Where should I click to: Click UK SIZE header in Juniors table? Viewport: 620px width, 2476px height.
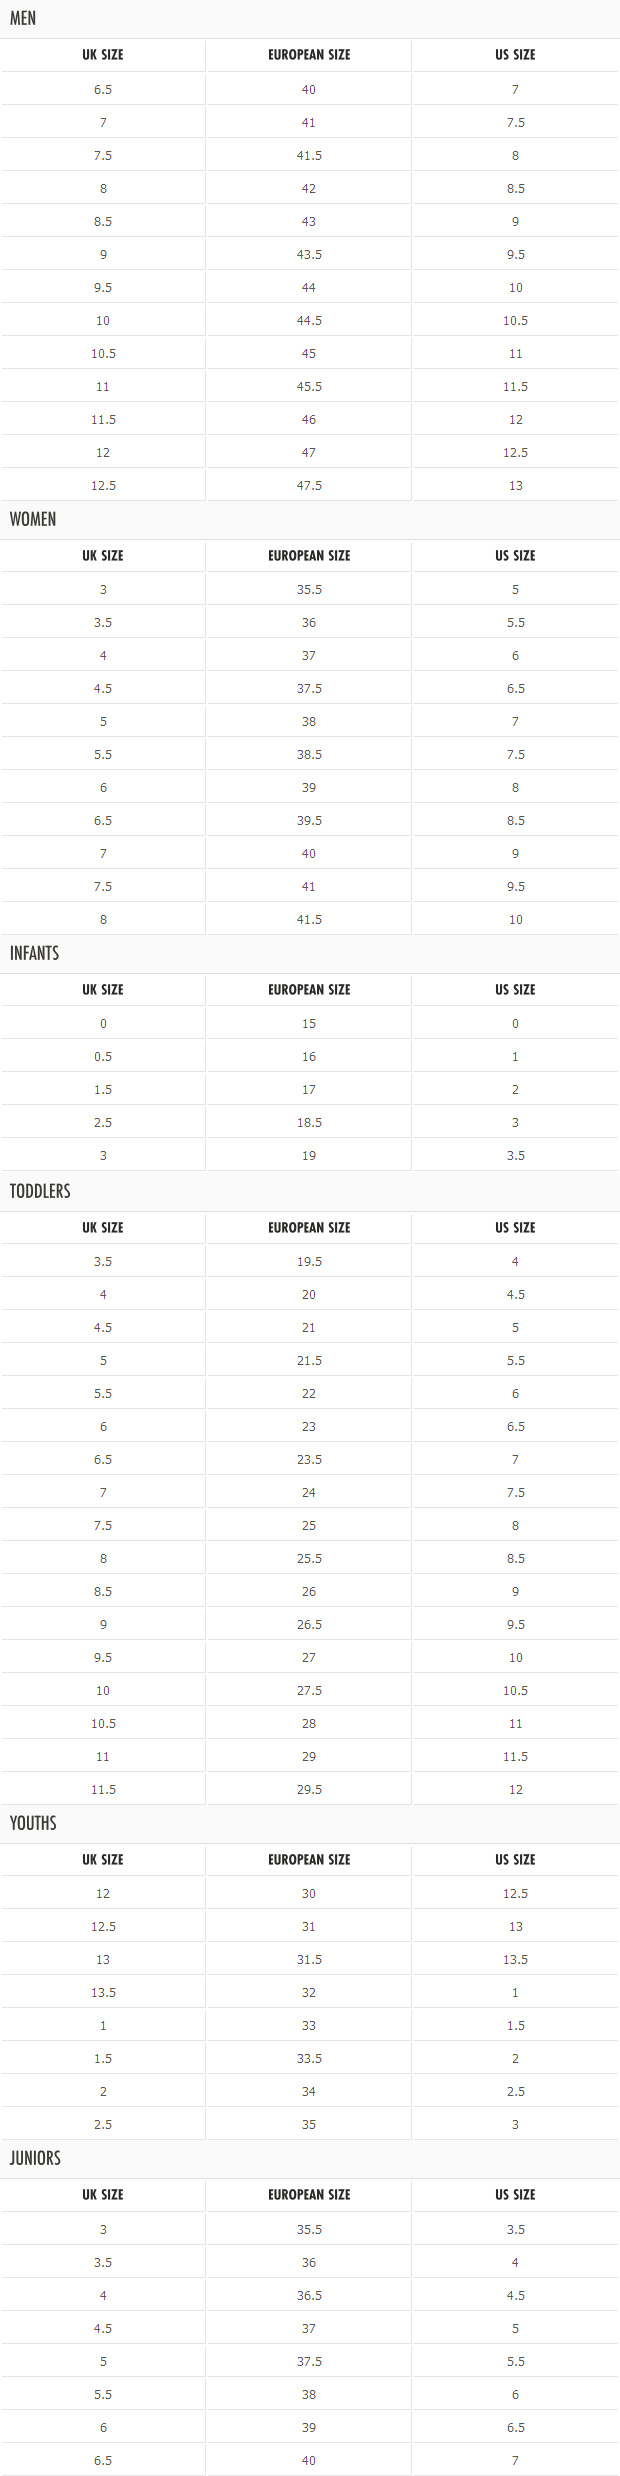[x=103, y=2194]
